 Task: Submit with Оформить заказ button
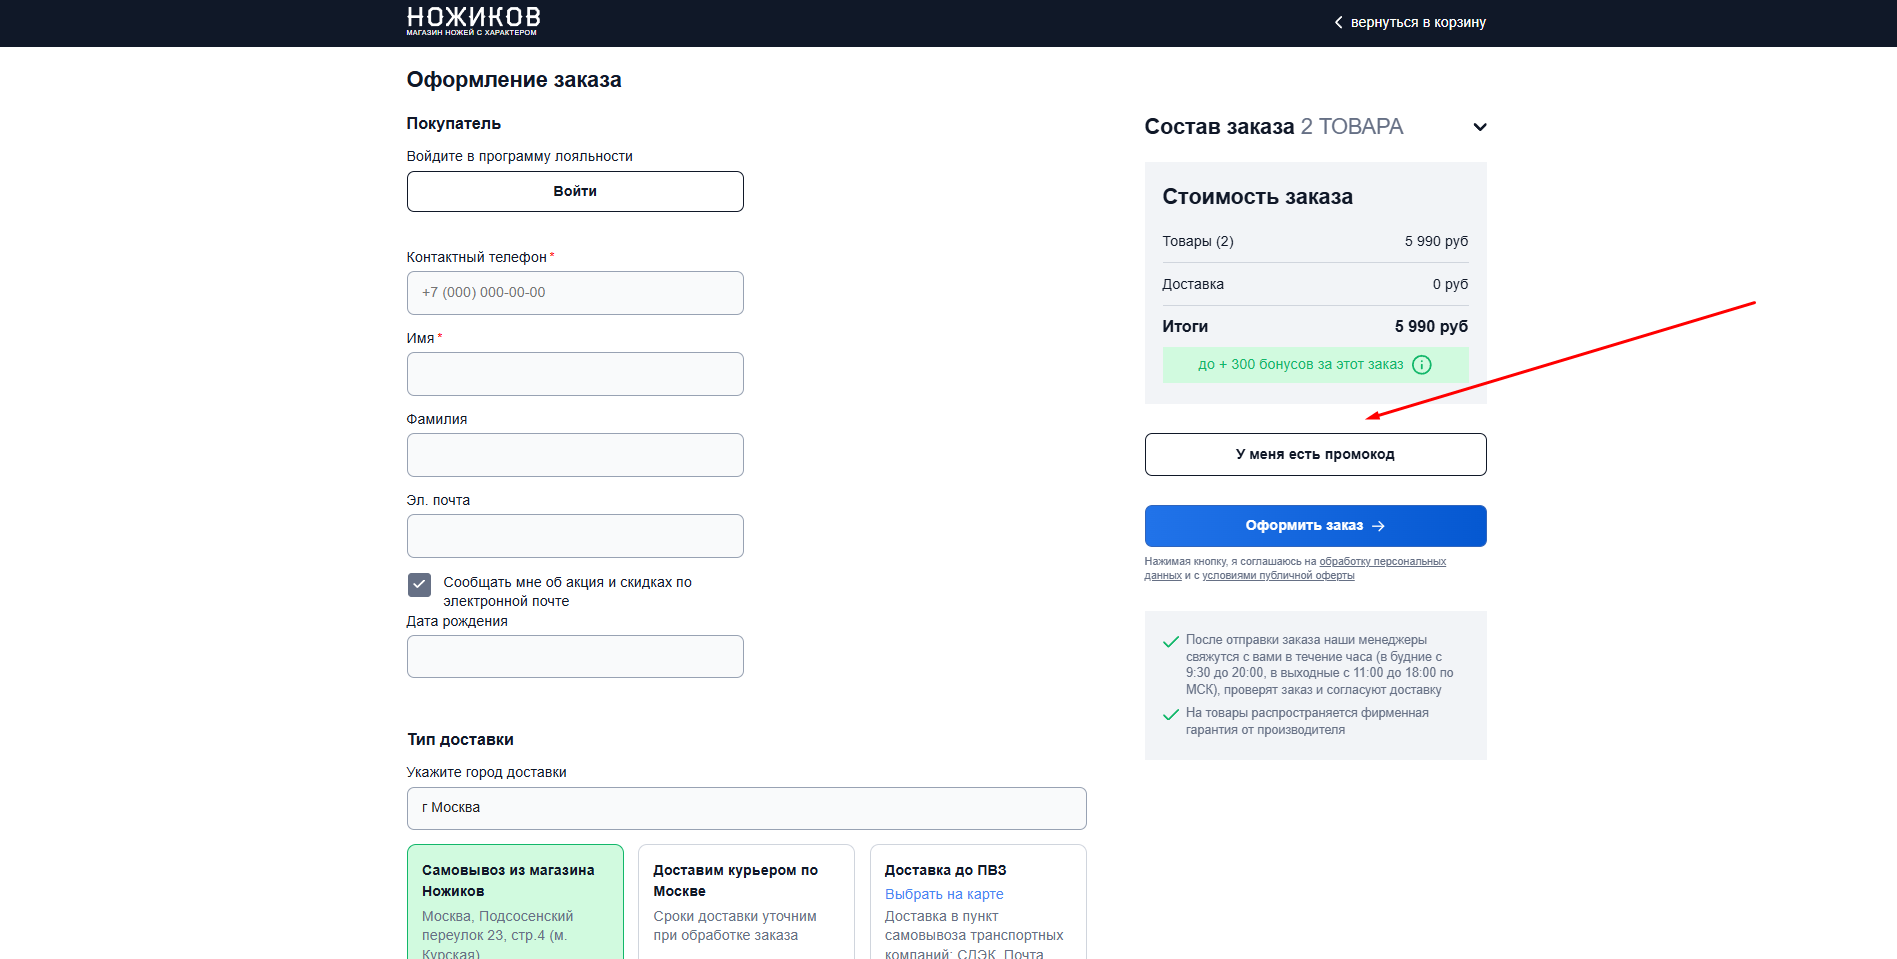tap(1314, 526)
